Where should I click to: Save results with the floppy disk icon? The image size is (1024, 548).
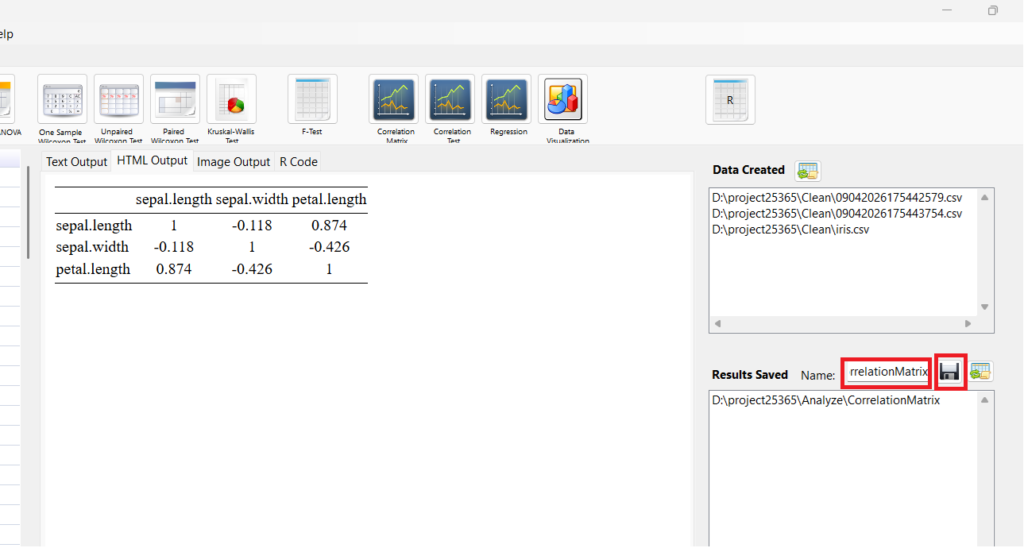coord(950,372)
